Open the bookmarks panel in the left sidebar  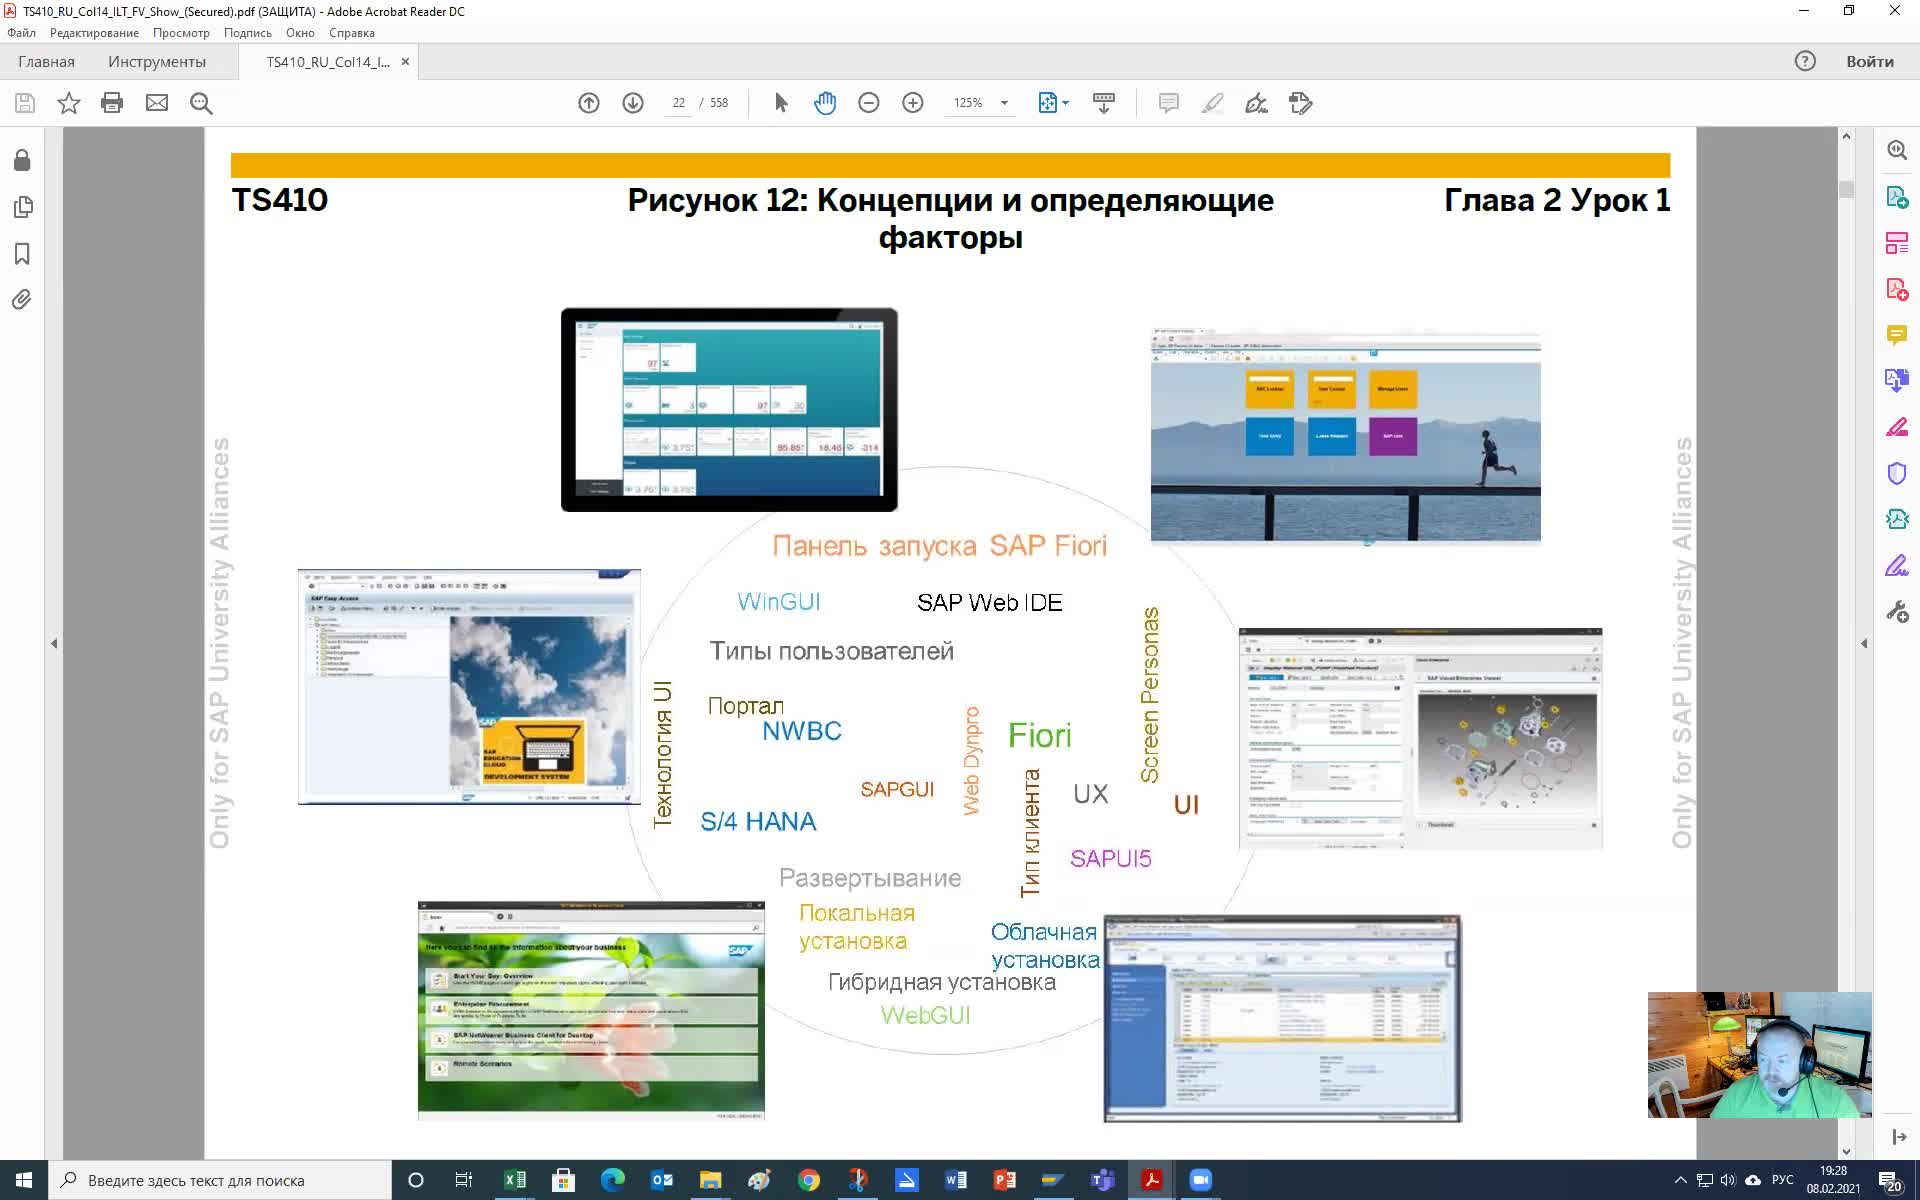pyautogui.click(x=22, y=254)
